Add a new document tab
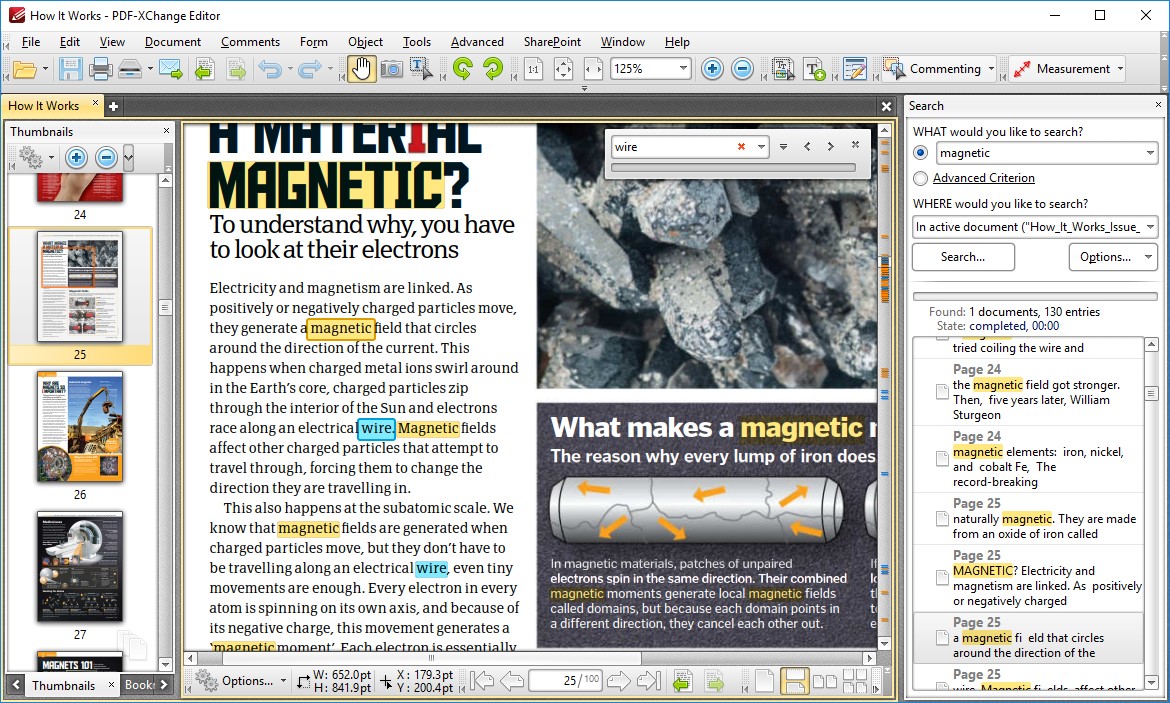This screenshot has height=703, width=1170. pyautogui.click(x=113, y=106)
